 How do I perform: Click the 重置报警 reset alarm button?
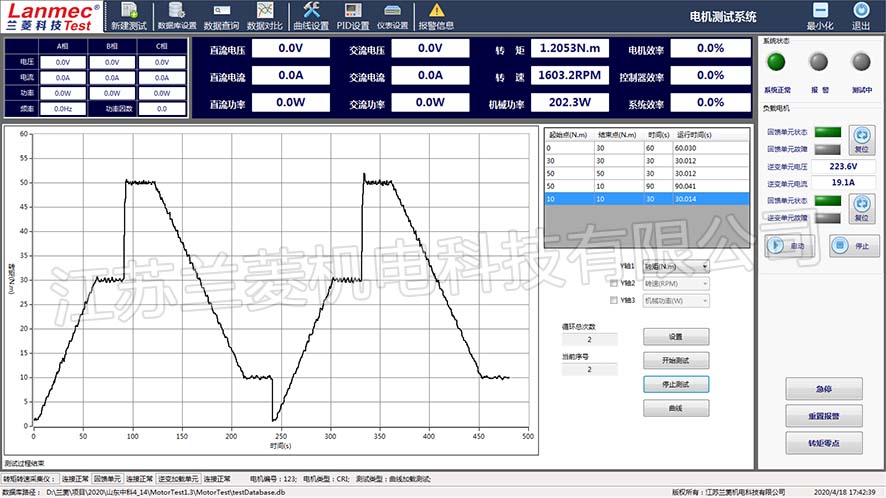coord(822,415)
